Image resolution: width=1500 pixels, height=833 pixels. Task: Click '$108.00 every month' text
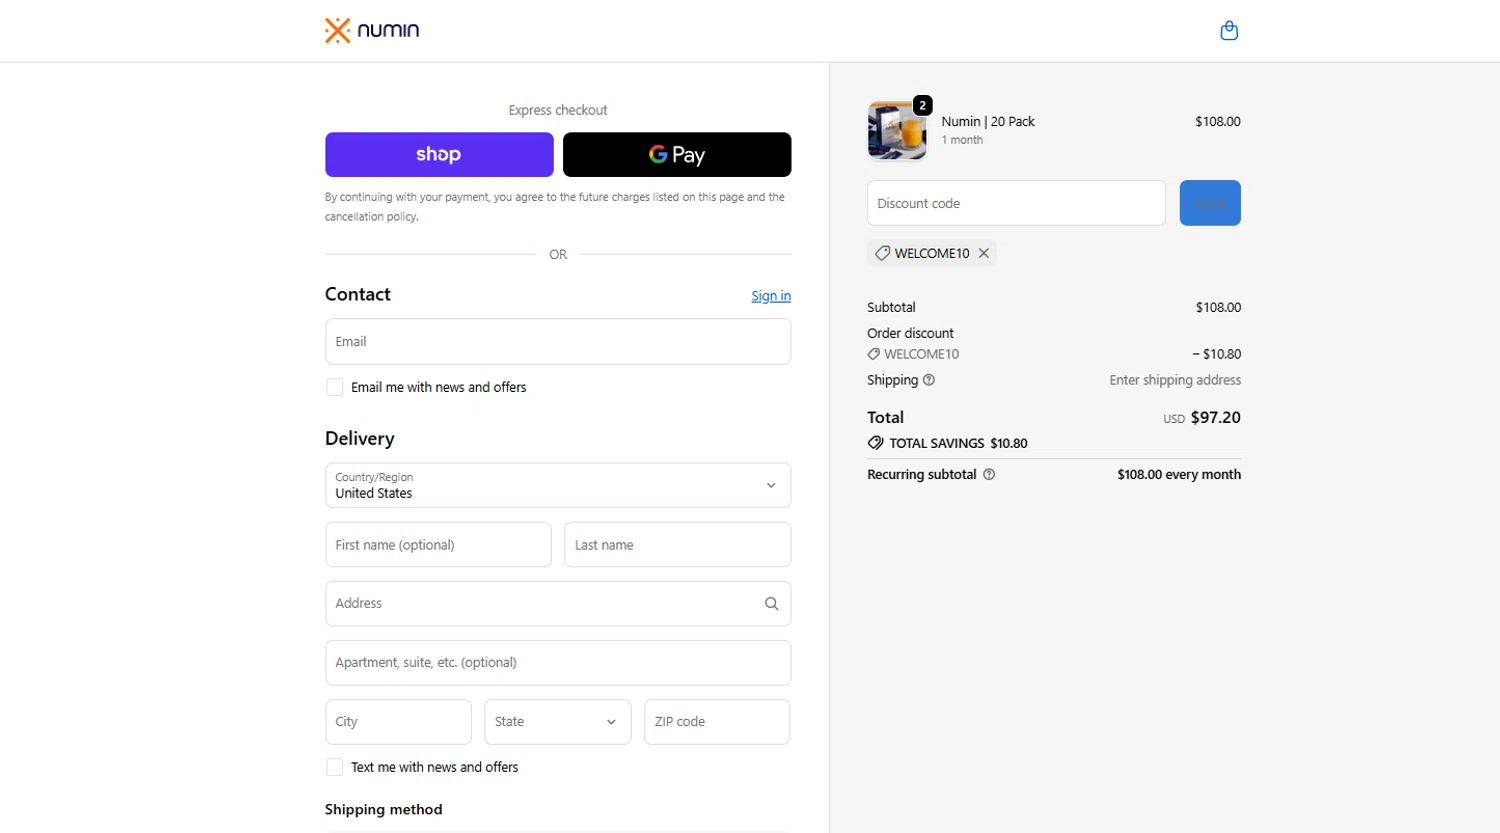click(1179, 475)
